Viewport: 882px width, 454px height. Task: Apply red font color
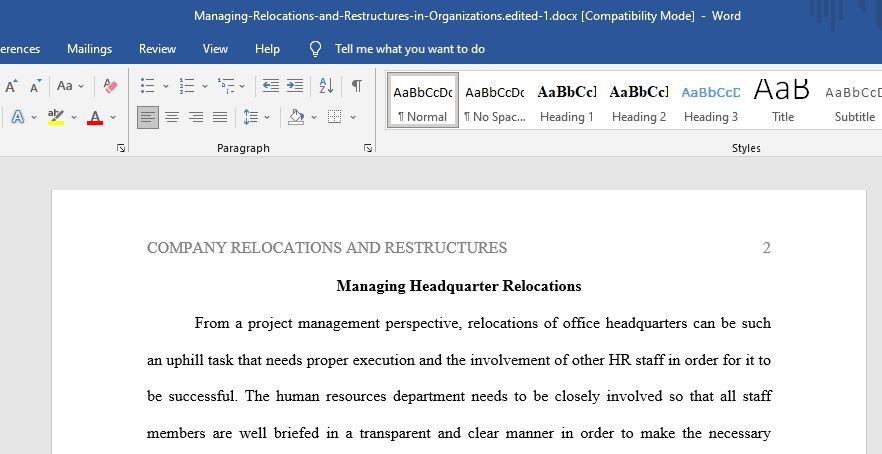[x=95, y=117]
